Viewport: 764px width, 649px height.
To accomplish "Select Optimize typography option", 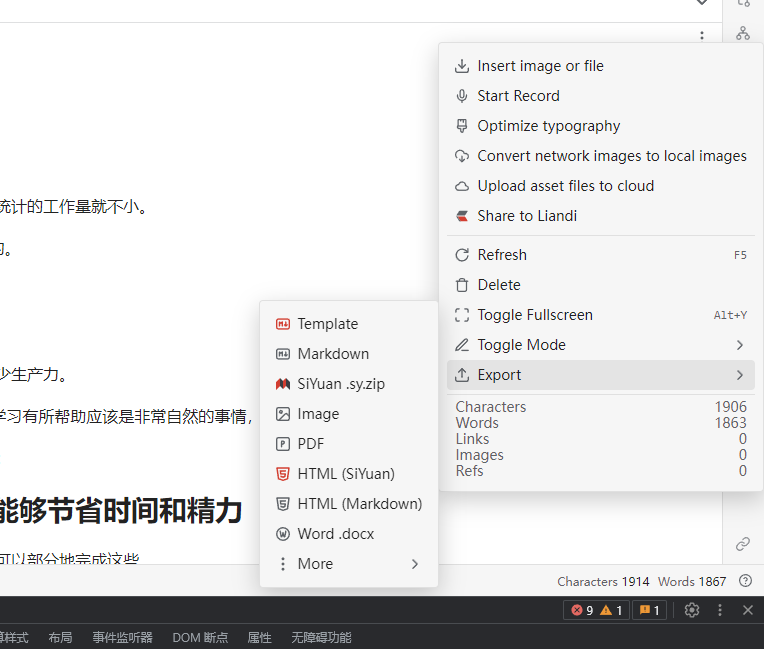I will (600, 126).
